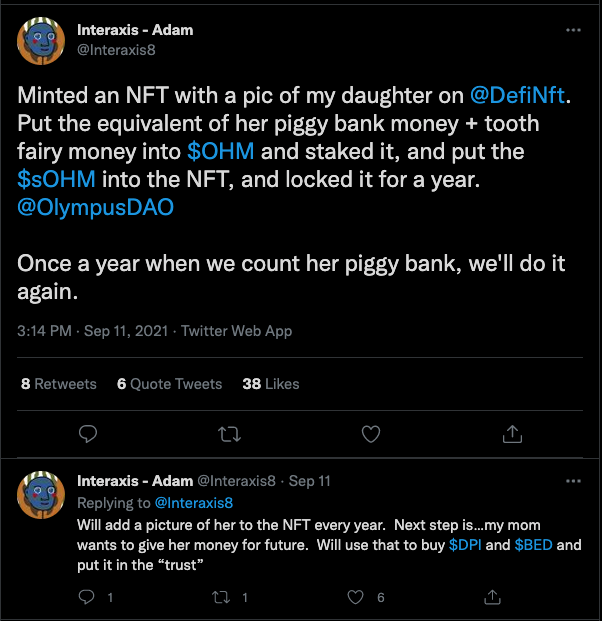The height and width of the screenshot is (621, 602).
Task: Click the $BED cashtag in reply
Action: coord(533,545)
